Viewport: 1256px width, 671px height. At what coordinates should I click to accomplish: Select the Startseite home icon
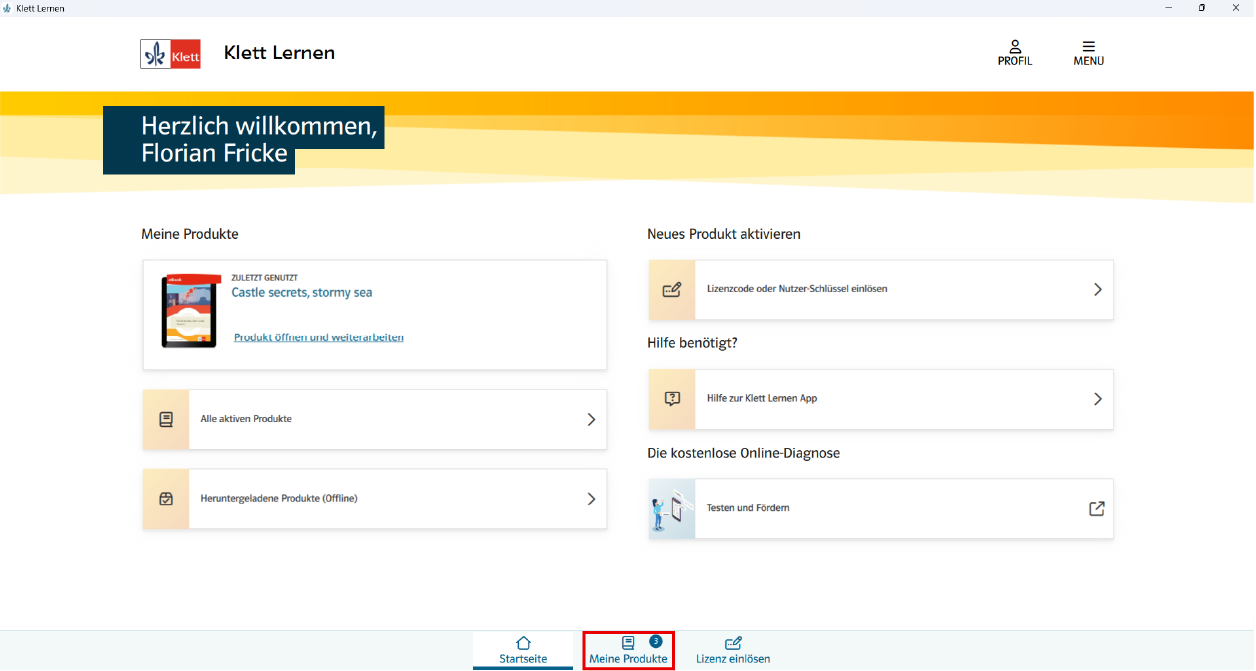coord(523,644)
